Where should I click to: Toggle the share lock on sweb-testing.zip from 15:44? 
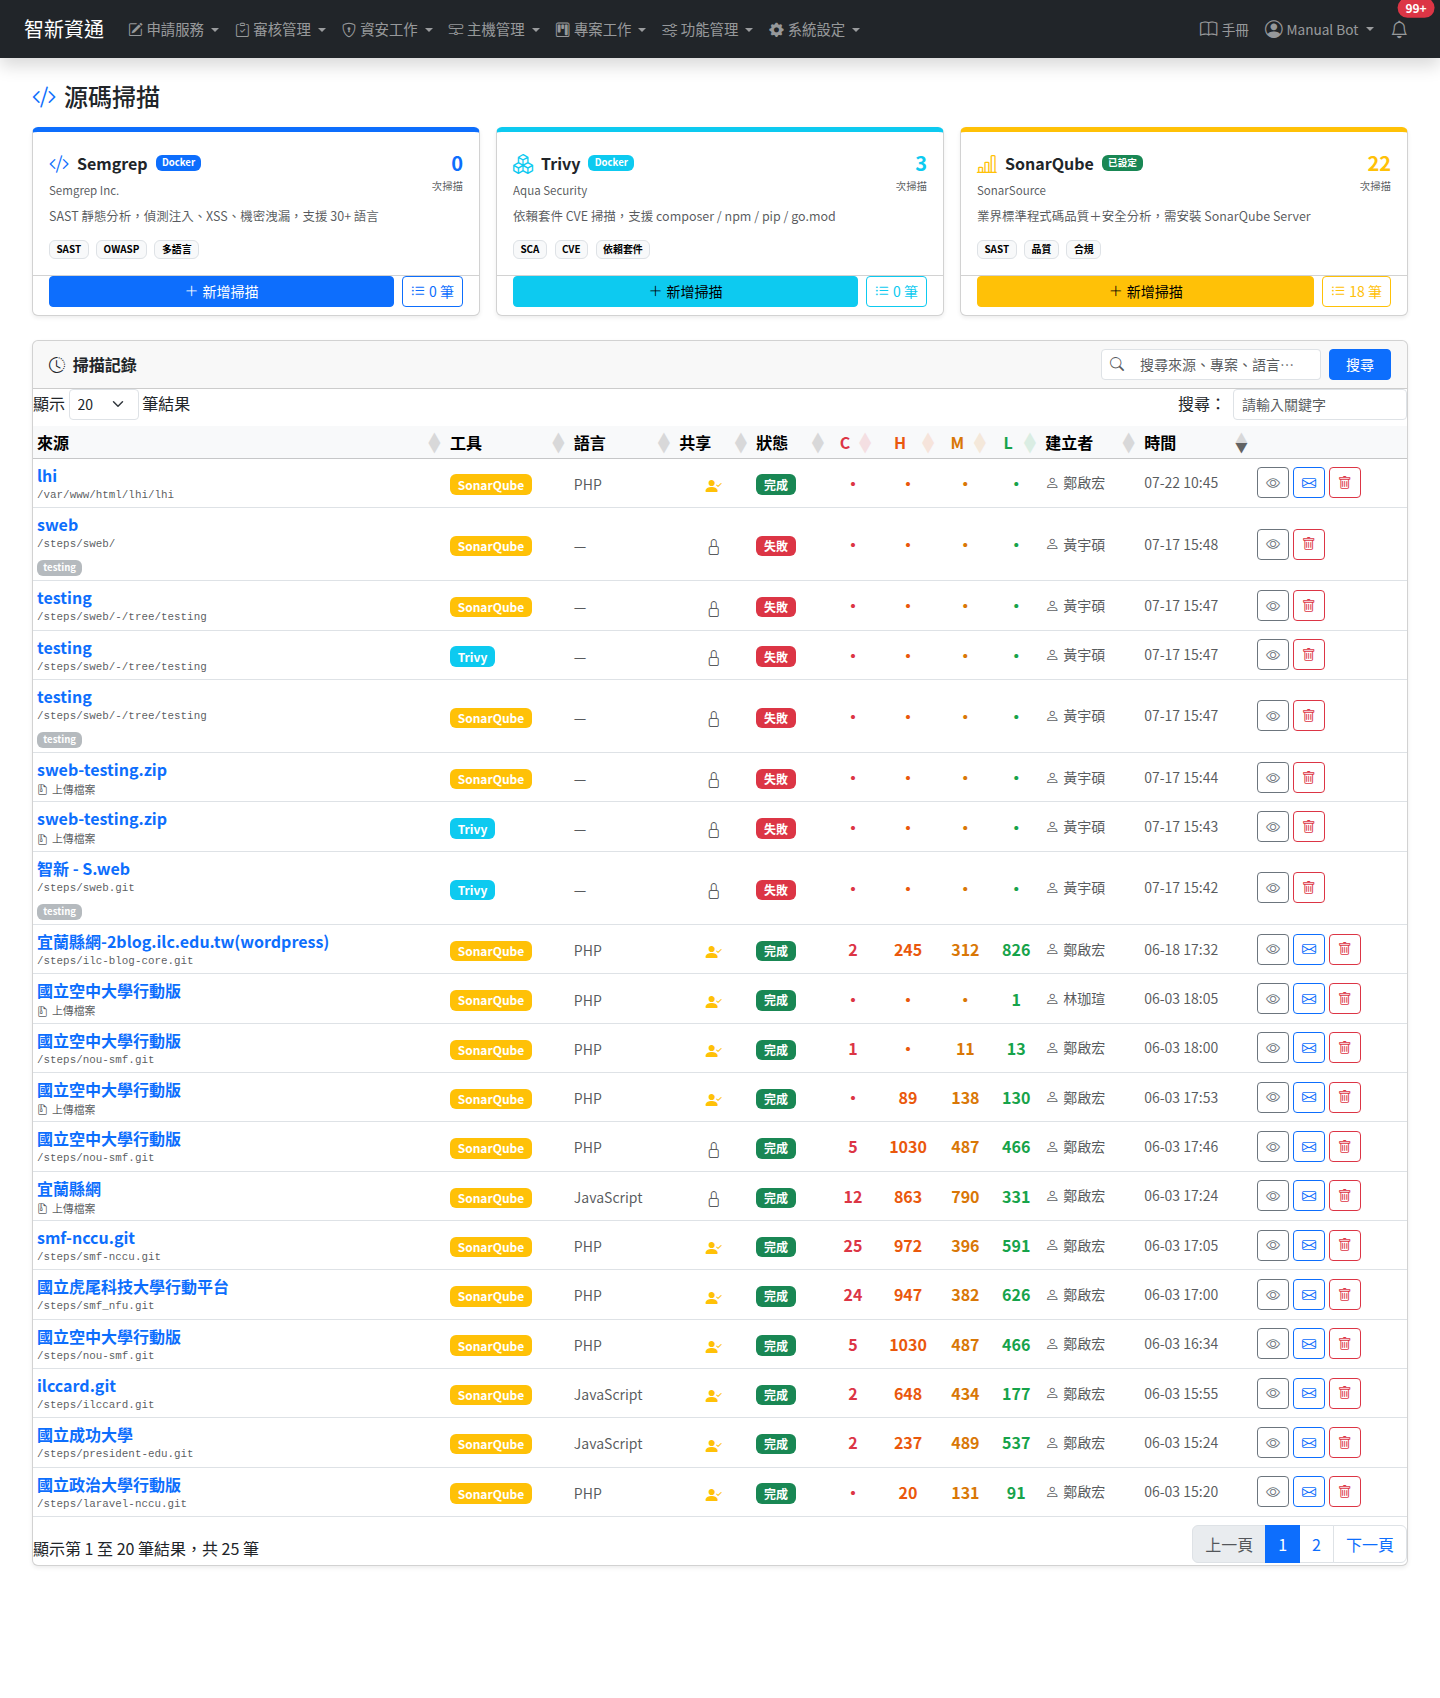pos(714,780)
